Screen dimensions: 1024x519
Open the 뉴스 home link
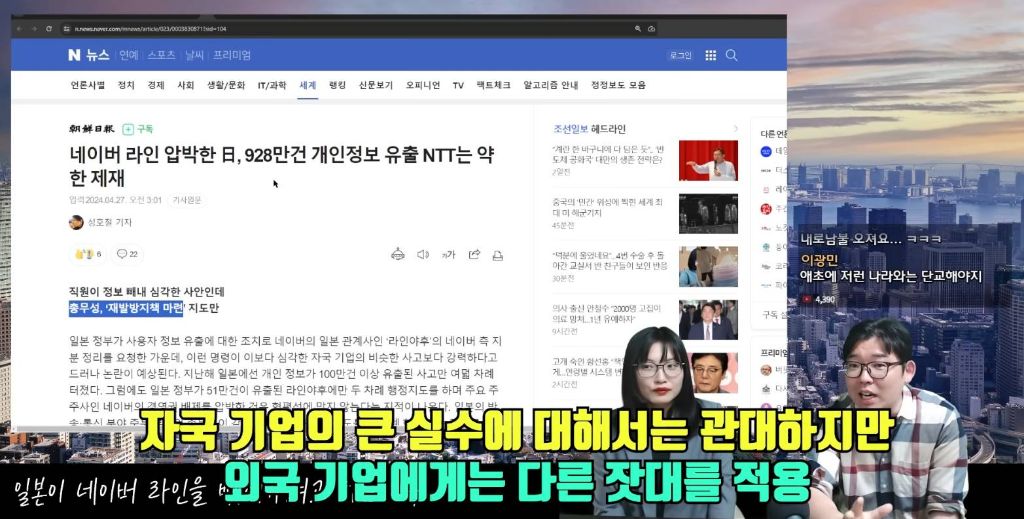[x=97, y=55]
